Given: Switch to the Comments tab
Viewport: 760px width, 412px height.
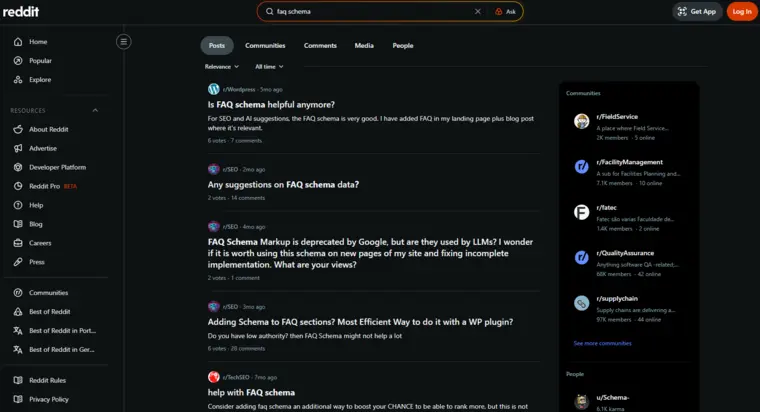Looking at the screenshot, I should click(320, 46).
